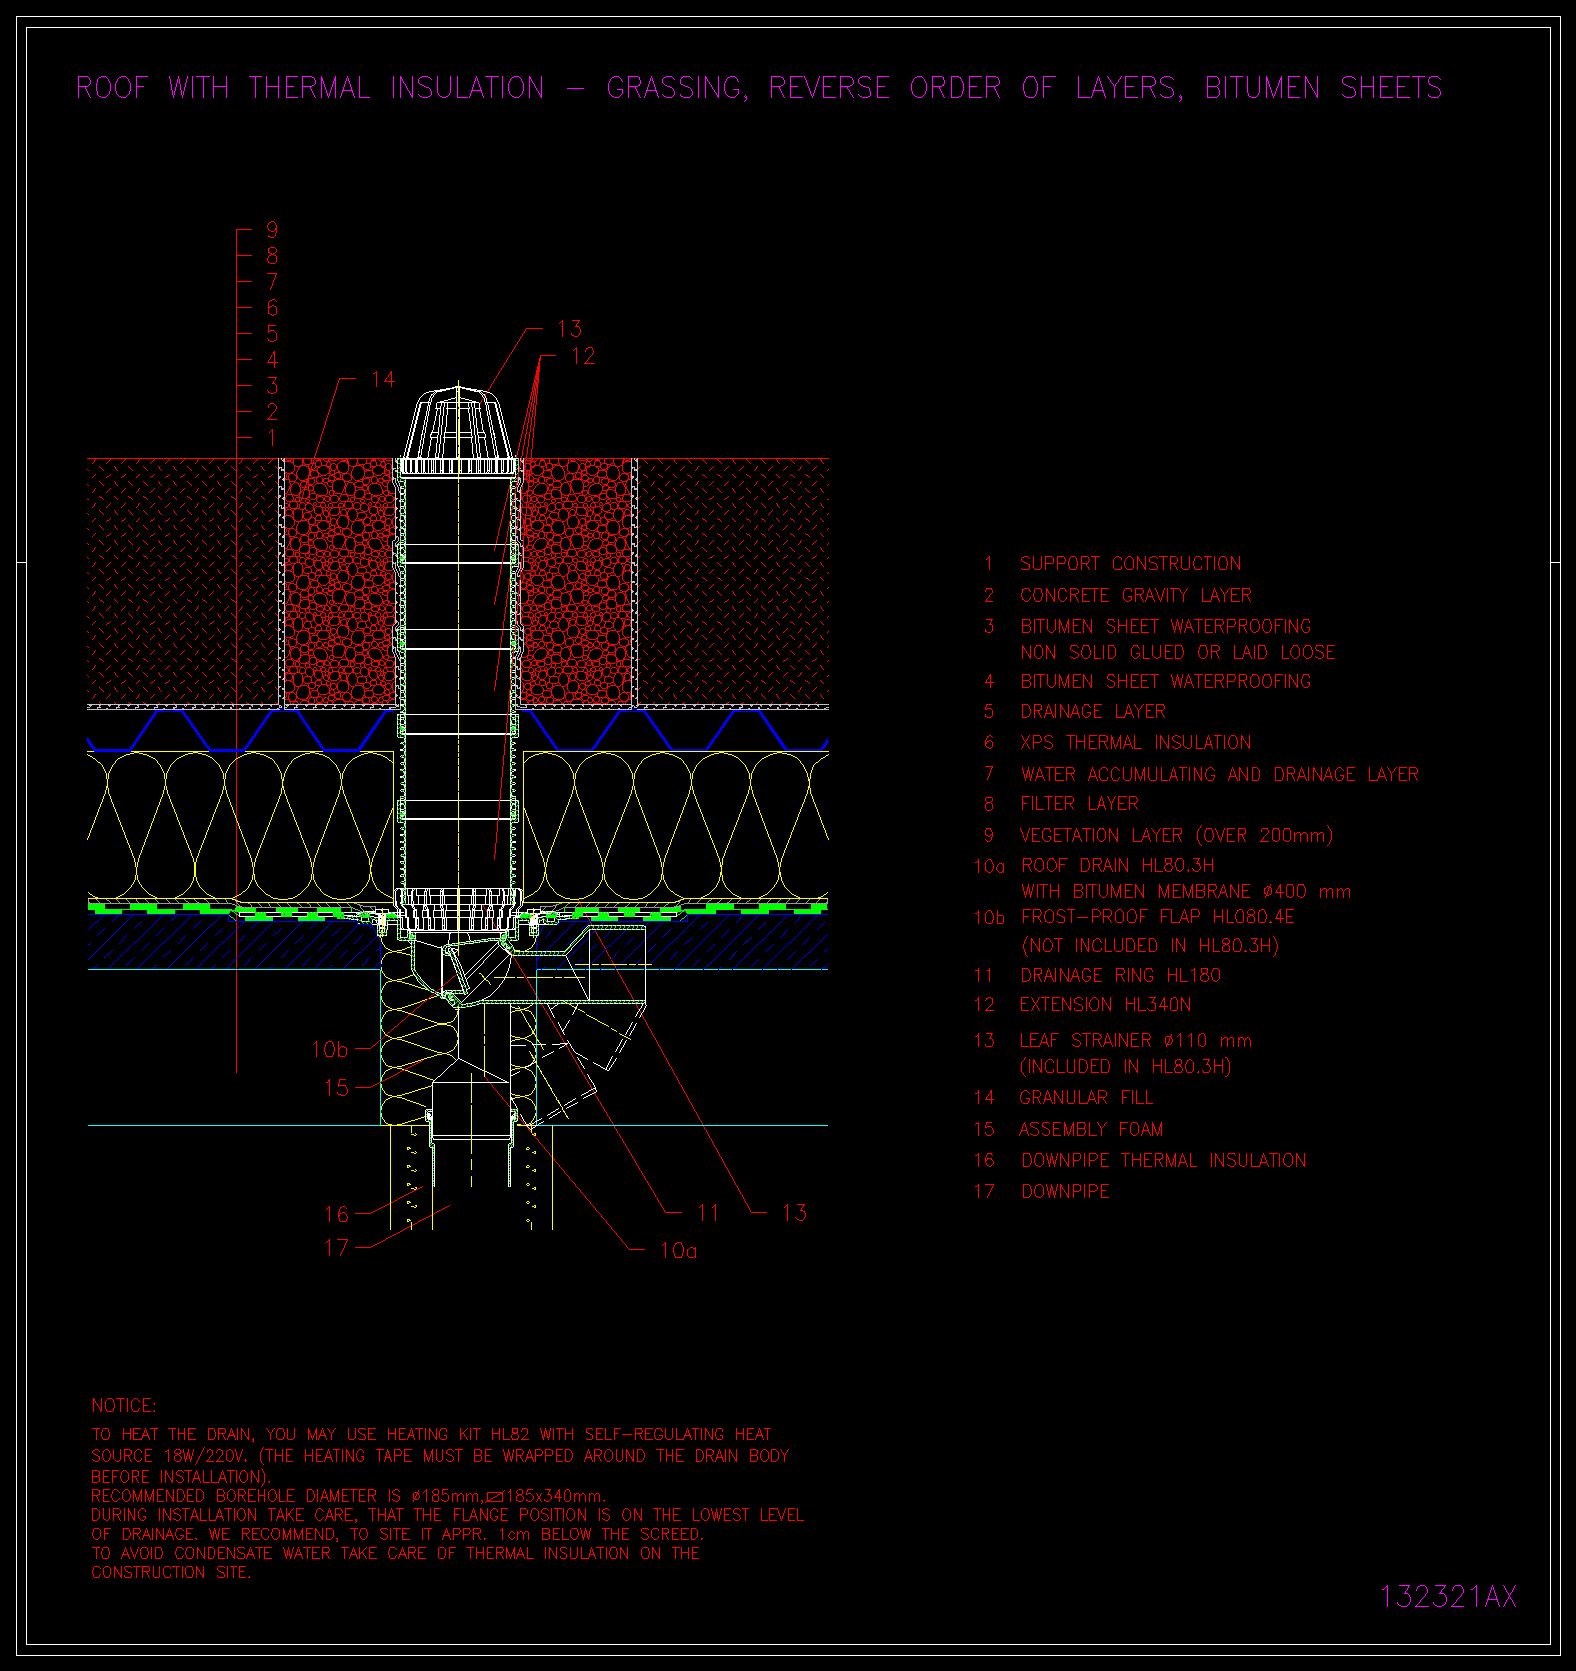The height and width of the screenshot is (1671, 1576).
Task: Select the legend entry 'CONCRETE GRAVITY LAYER'
Action: (1135, 596)
